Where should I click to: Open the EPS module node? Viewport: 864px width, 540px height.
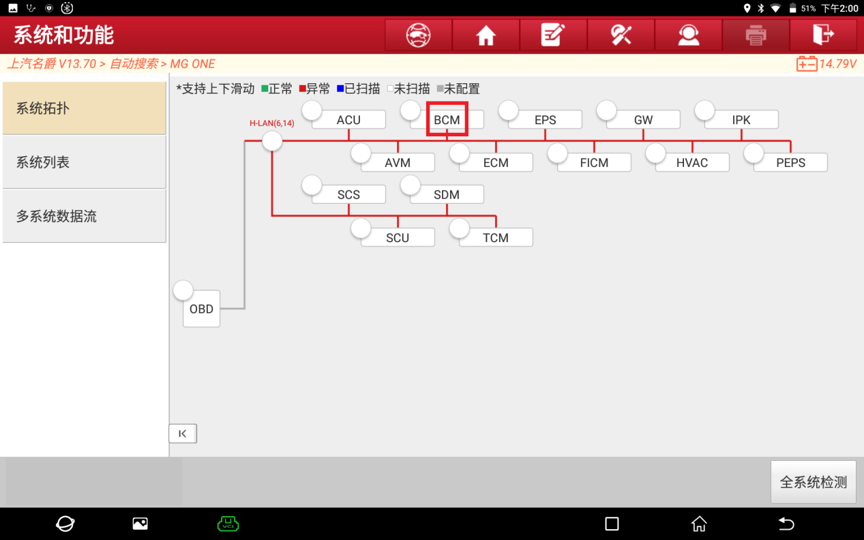pos(545,120)
